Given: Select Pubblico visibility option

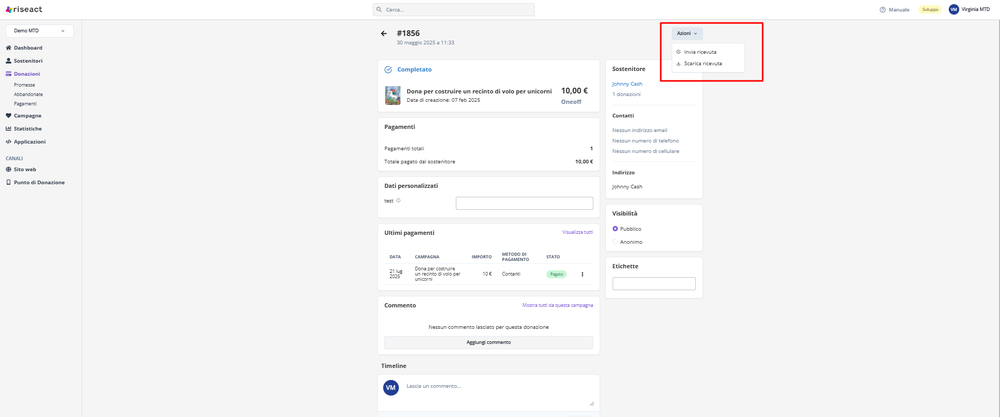Looking at the screenshot, I should [616, 229].
